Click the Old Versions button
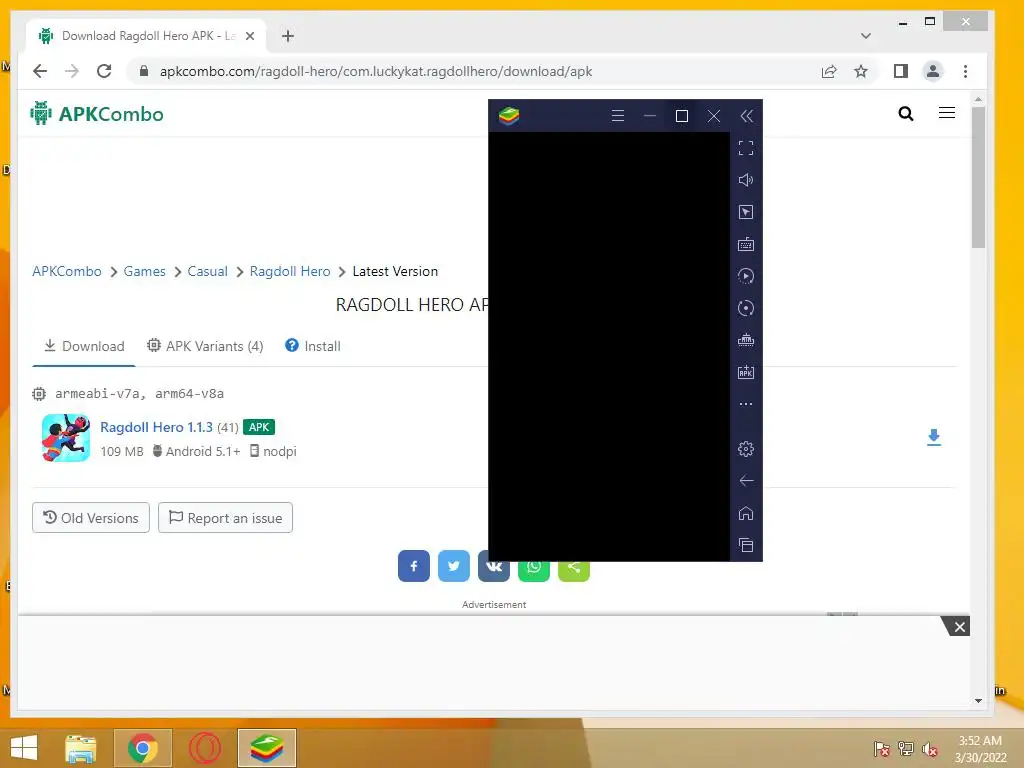Screen dimensions: 1024x768 (91, 518)
